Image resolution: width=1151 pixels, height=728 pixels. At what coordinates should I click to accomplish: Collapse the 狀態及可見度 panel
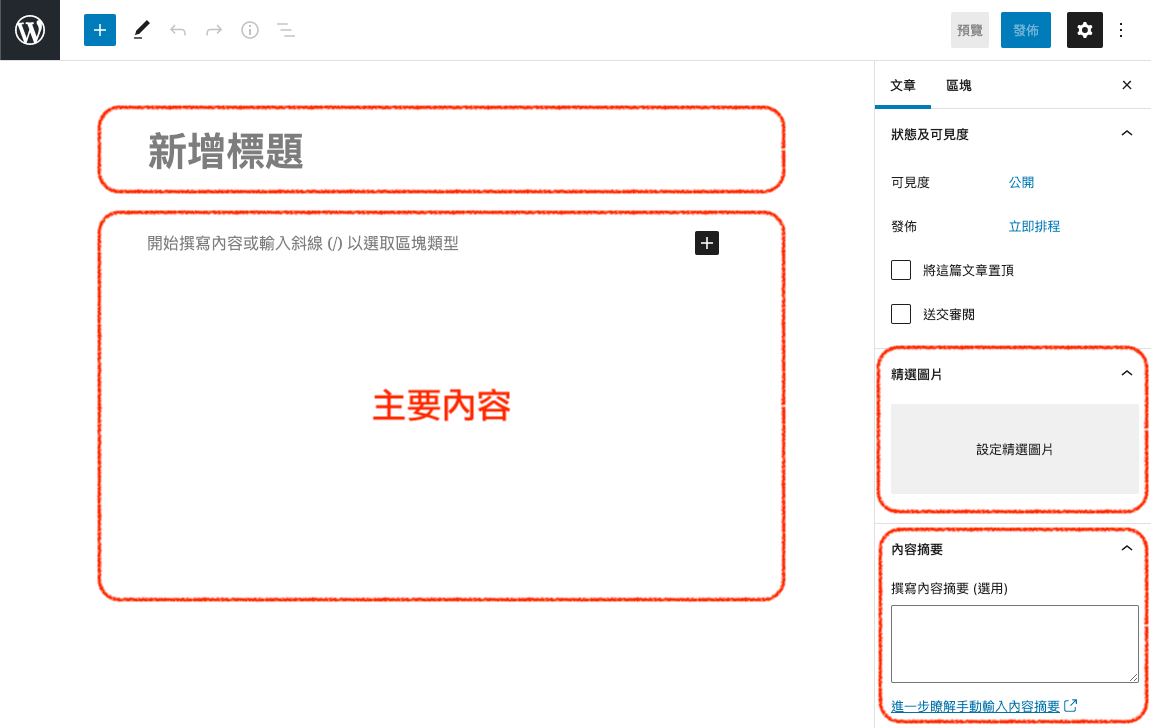point(1126,134)
